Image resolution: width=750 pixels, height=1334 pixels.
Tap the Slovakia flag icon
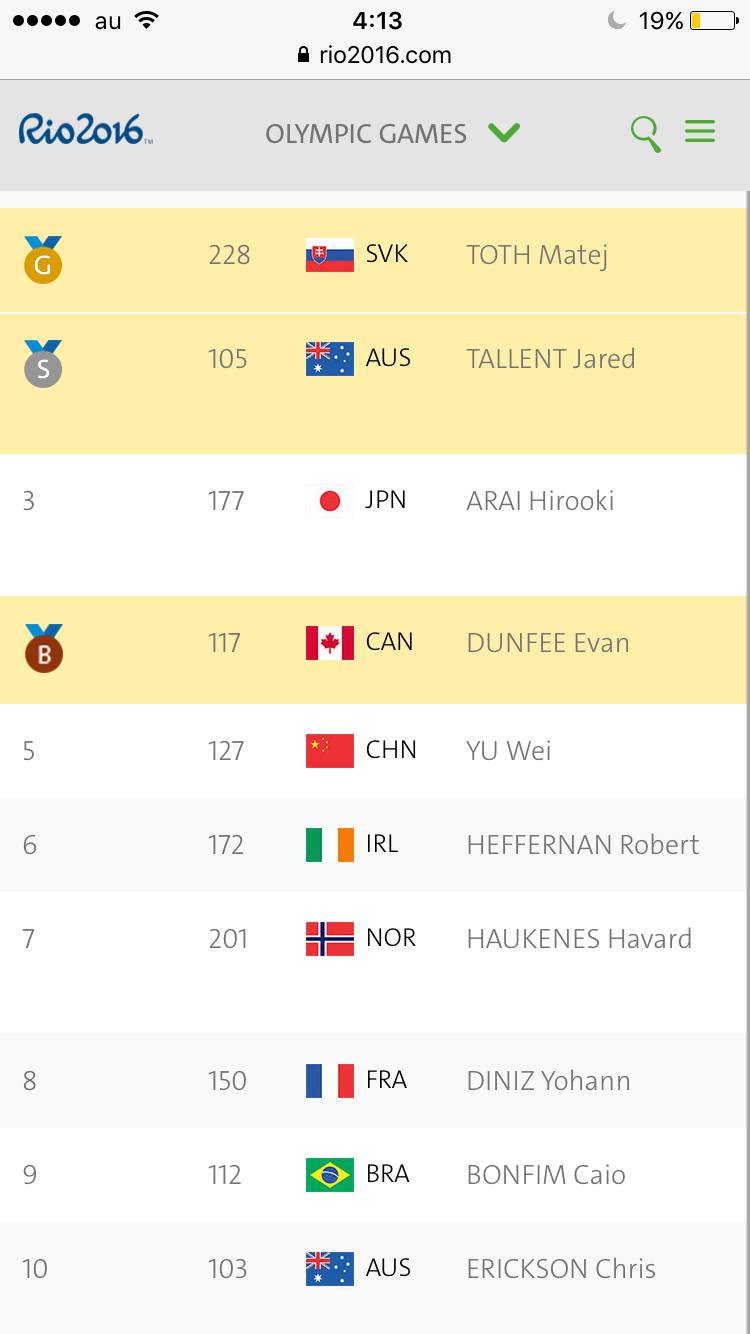coord(330,255)
